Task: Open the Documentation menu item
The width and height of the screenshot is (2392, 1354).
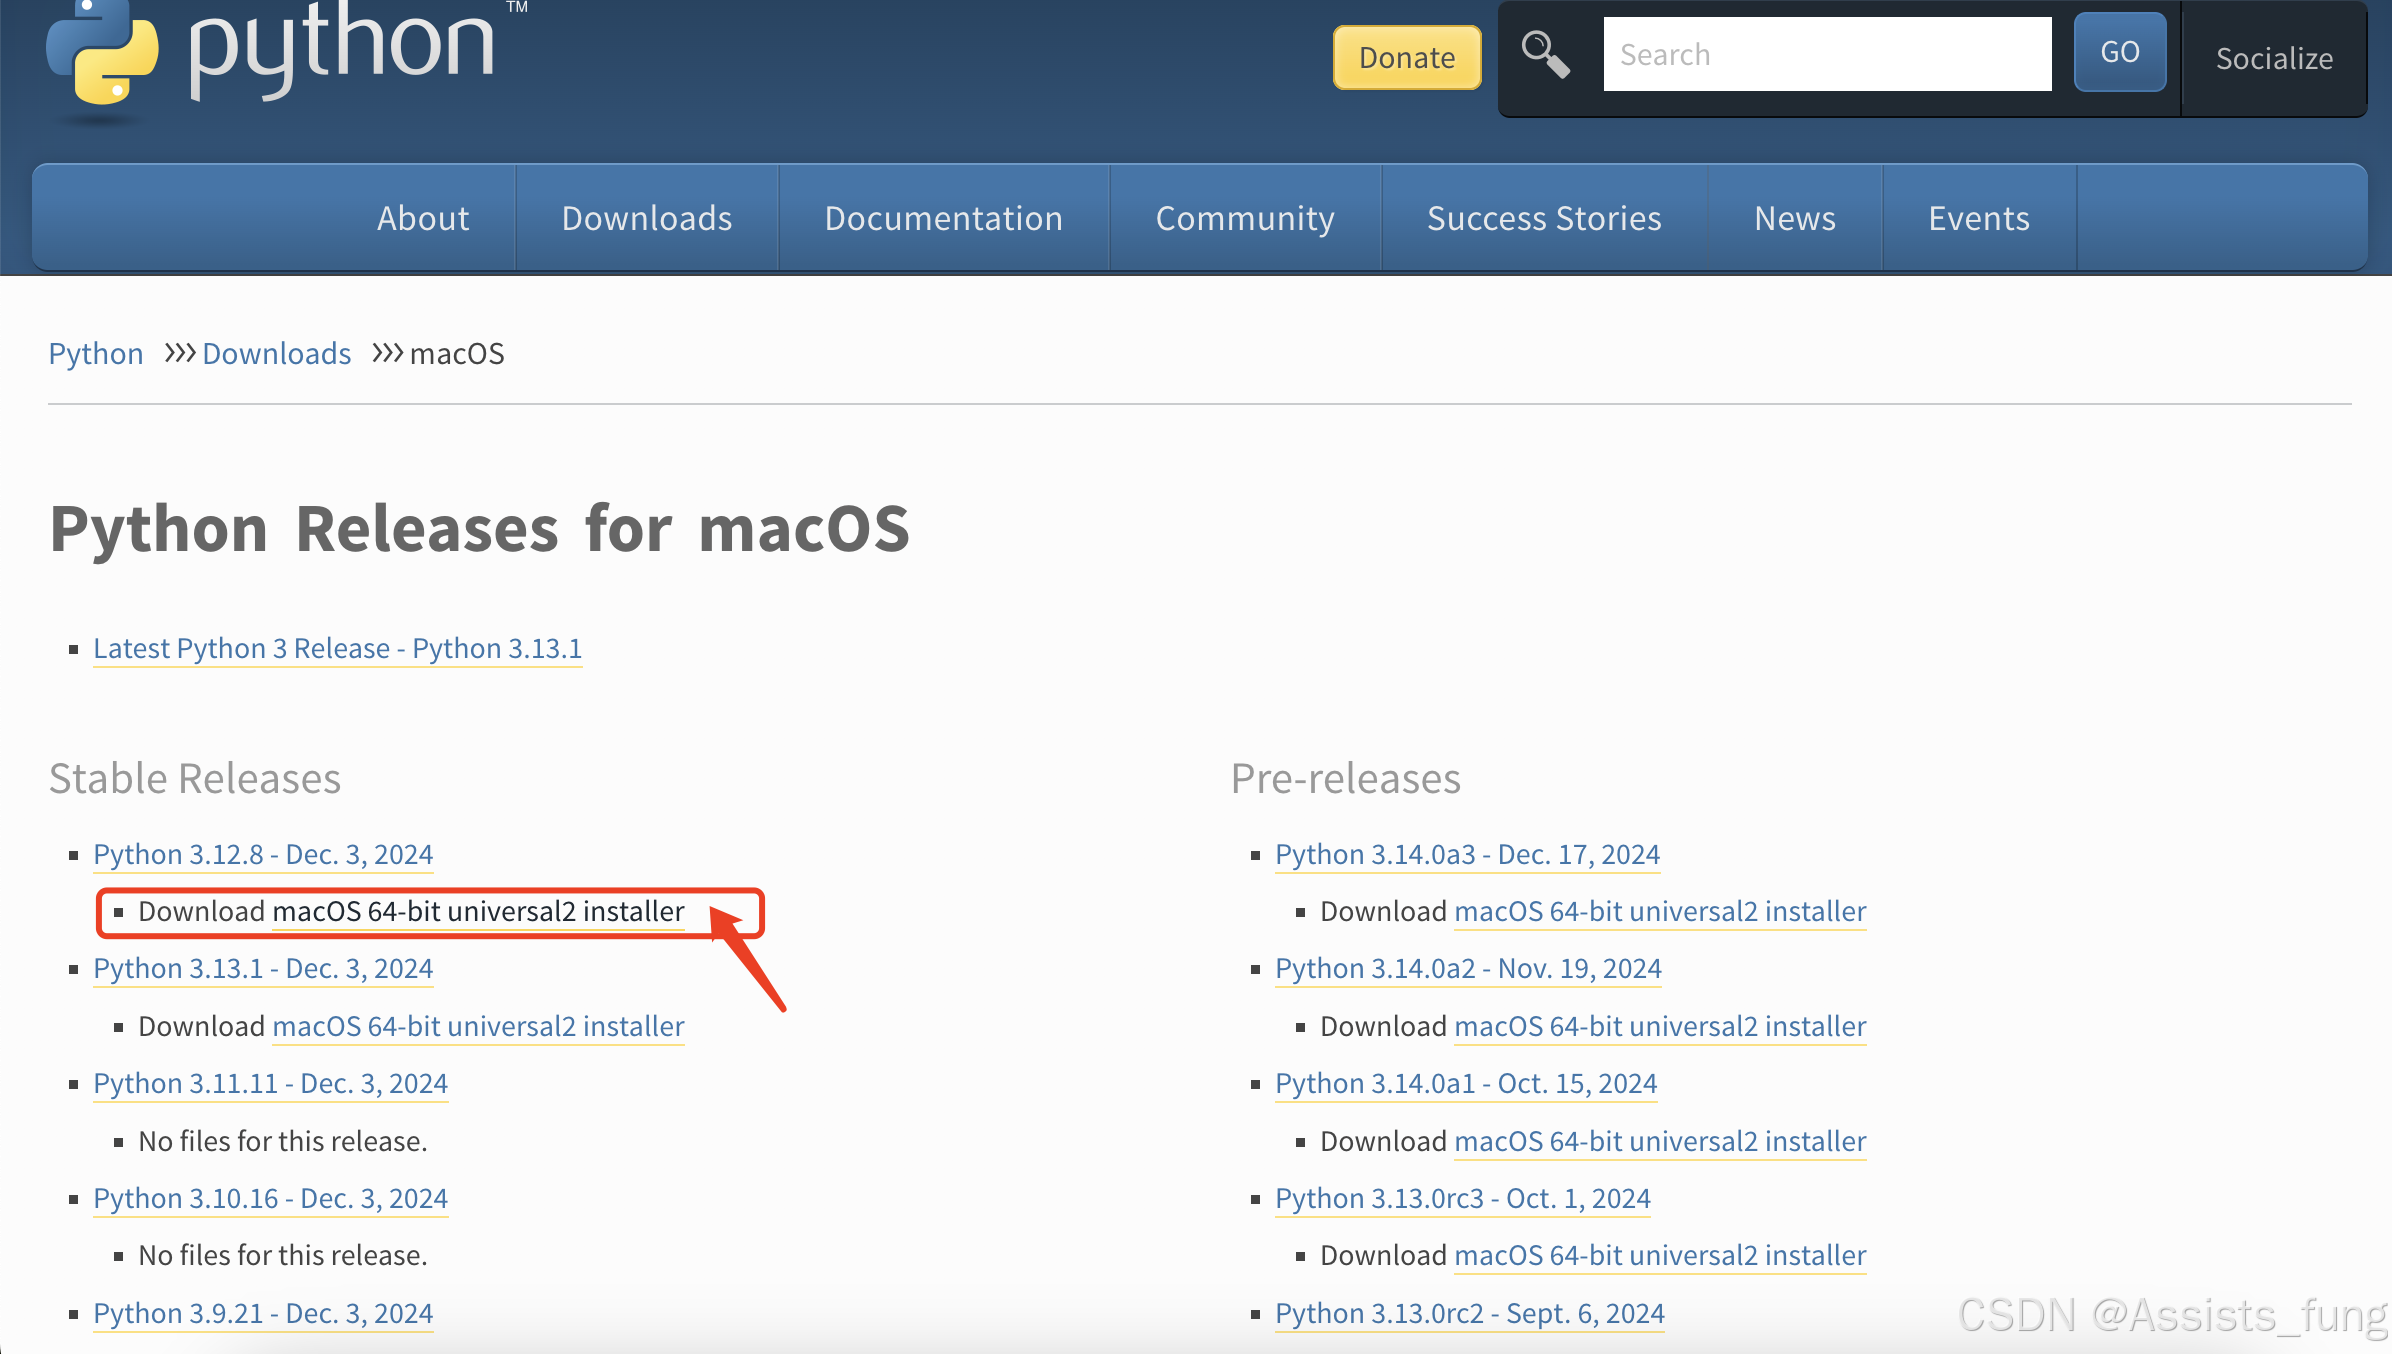Action: pos(943,218)
